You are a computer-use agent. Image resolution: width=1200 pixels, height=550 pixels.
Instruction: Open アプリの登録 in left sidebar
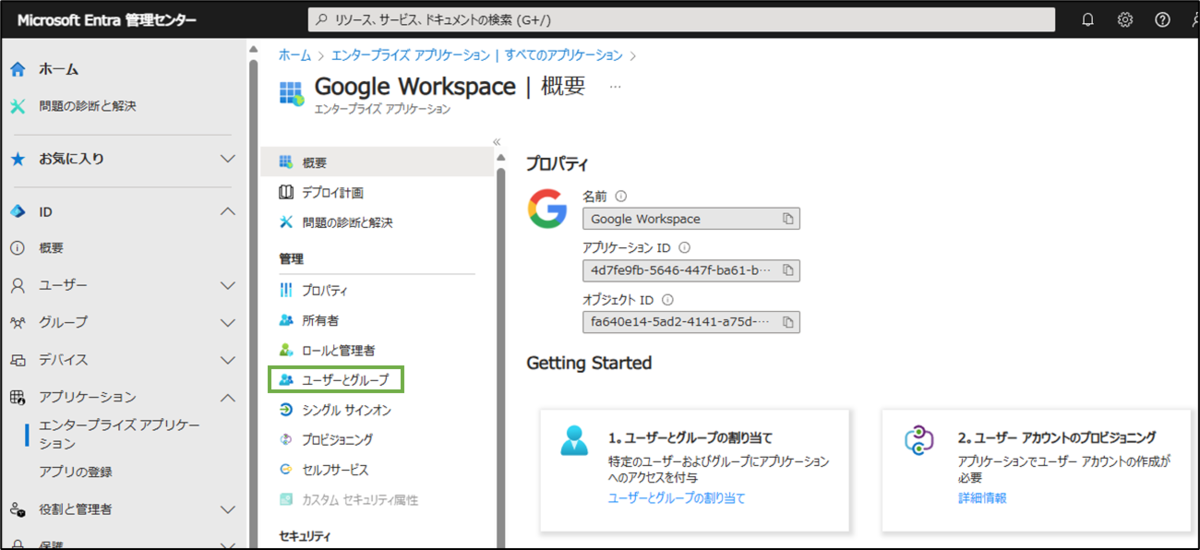coord(76,472)
